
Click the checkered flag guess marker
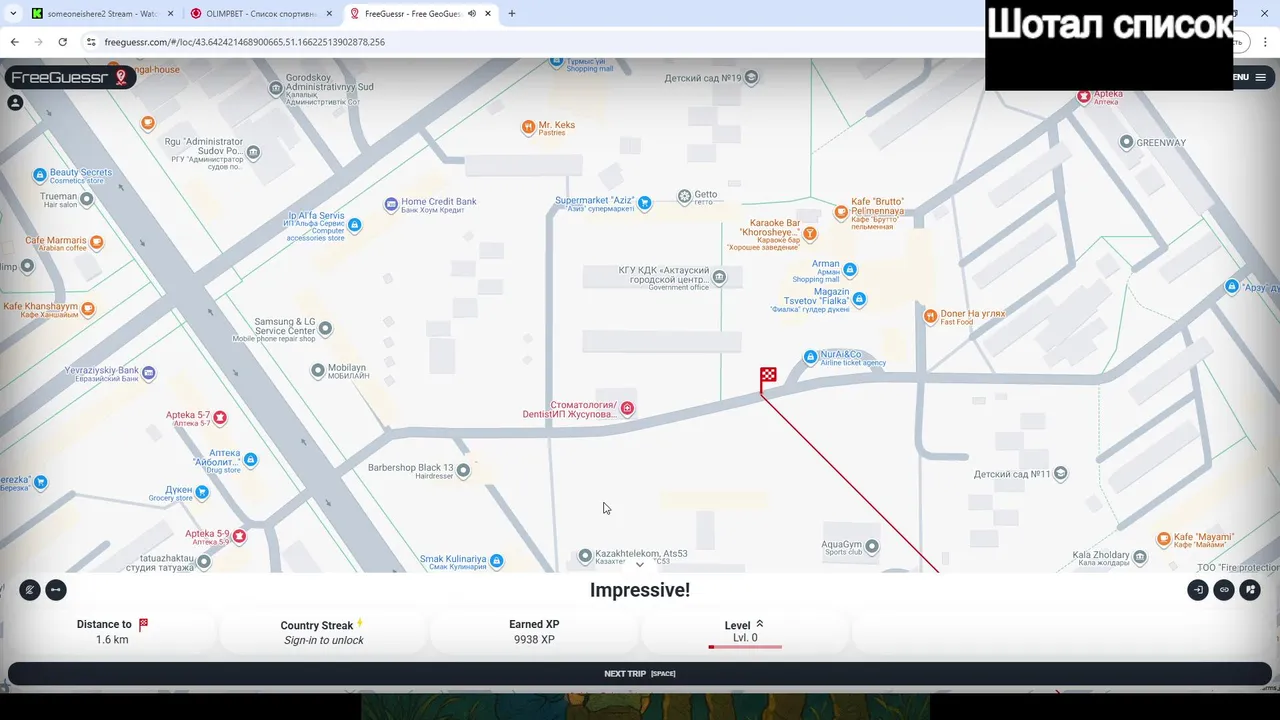[767, 381]
